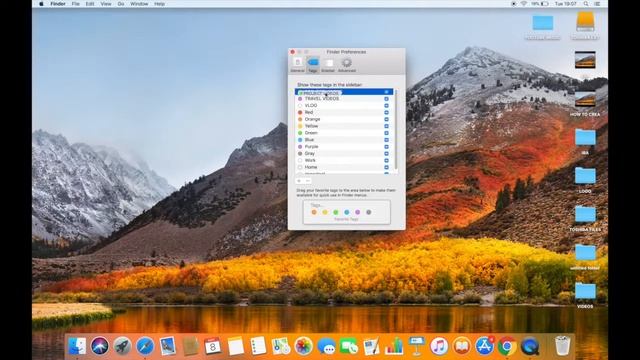Launch FaceTime from the Dock
The width and height of the screenshot is (640, 360).
pos(349,346)
